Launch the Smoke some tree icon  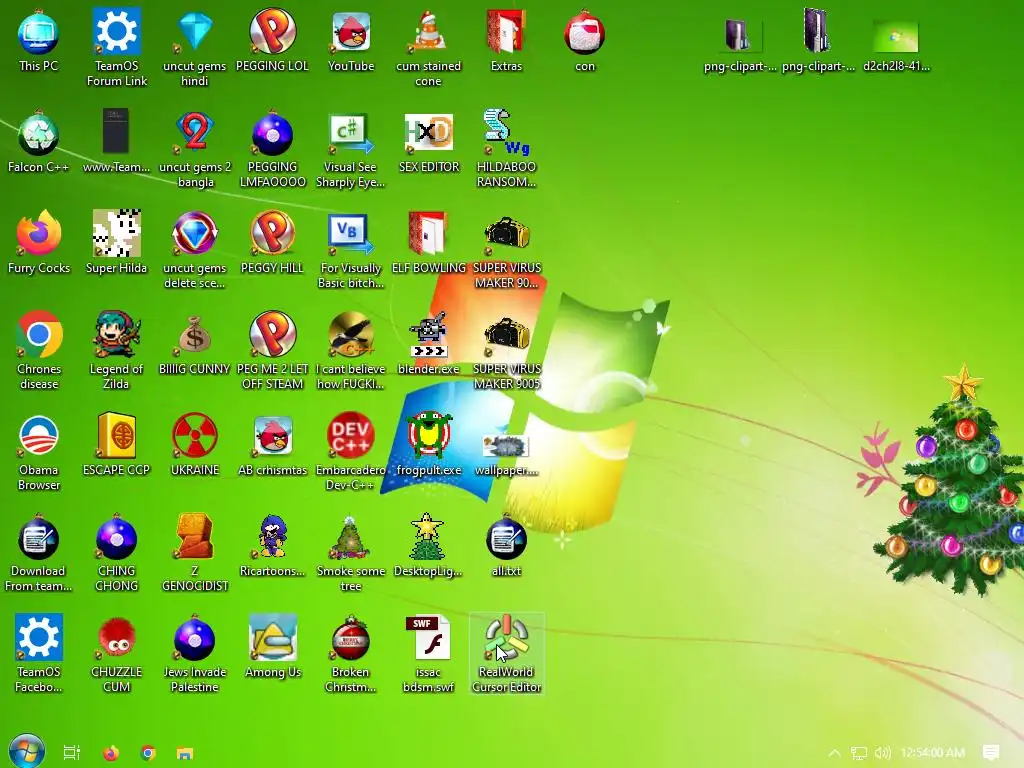coord(351,537)
